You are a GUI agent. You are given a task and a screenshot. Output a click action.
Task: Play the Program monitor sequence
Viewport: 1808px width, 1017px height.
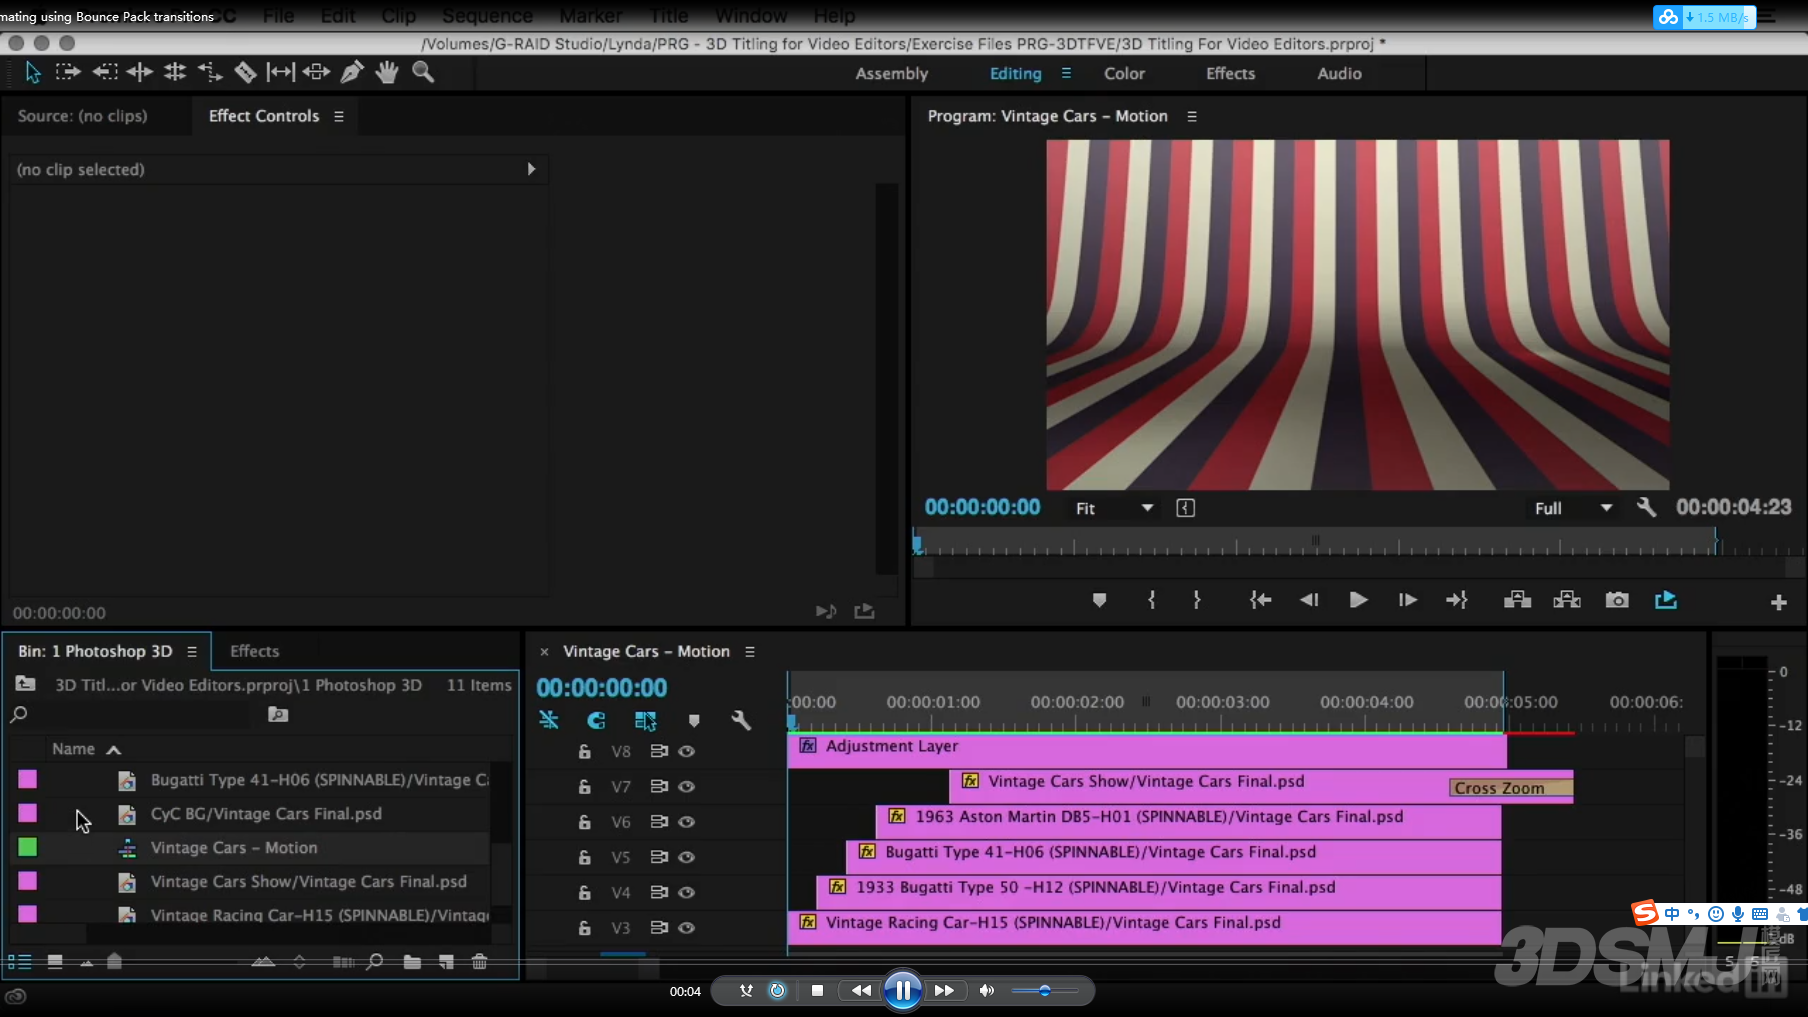1358,600
